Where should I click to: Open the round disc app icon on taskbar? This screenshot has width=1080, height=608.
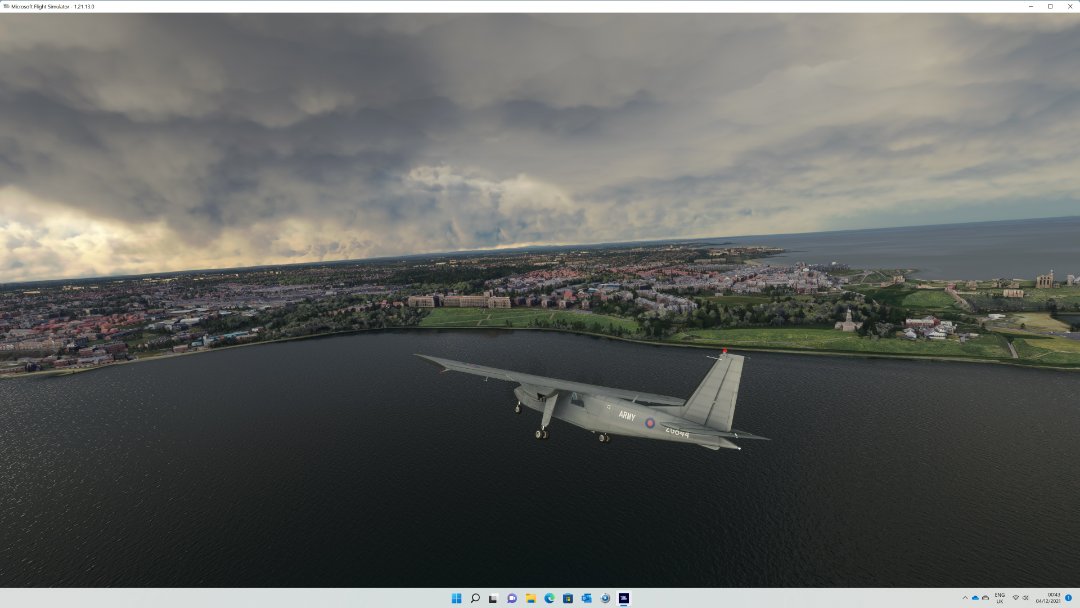(605, 598)
